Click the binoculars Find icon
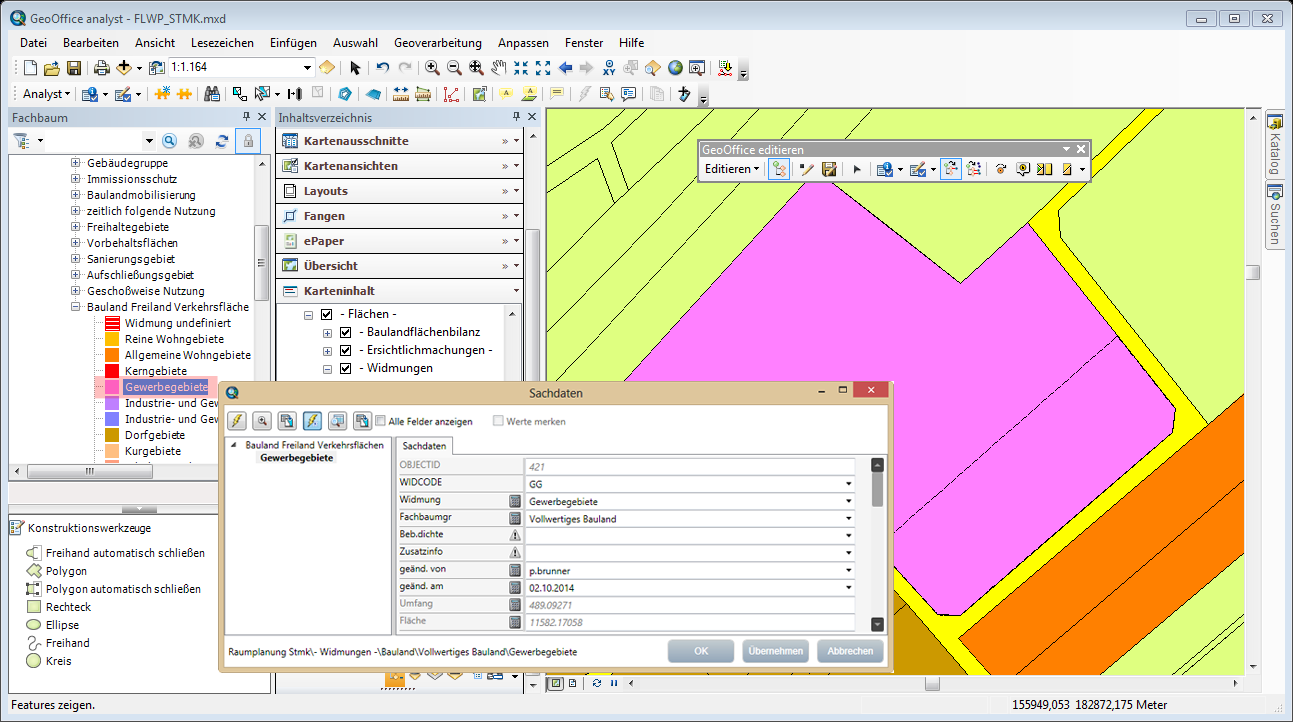1293x722 pixels. (x=212, y=94)
